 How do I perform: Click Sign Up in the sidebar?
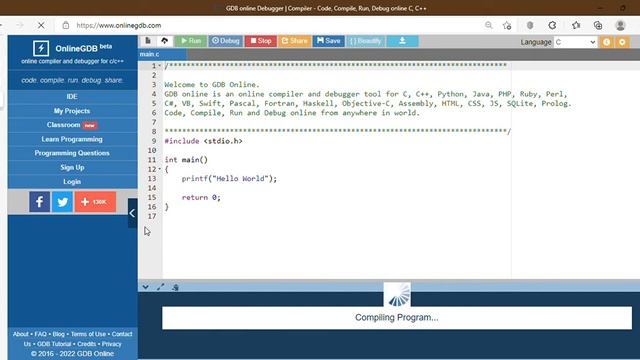click(x=72, y=167)
